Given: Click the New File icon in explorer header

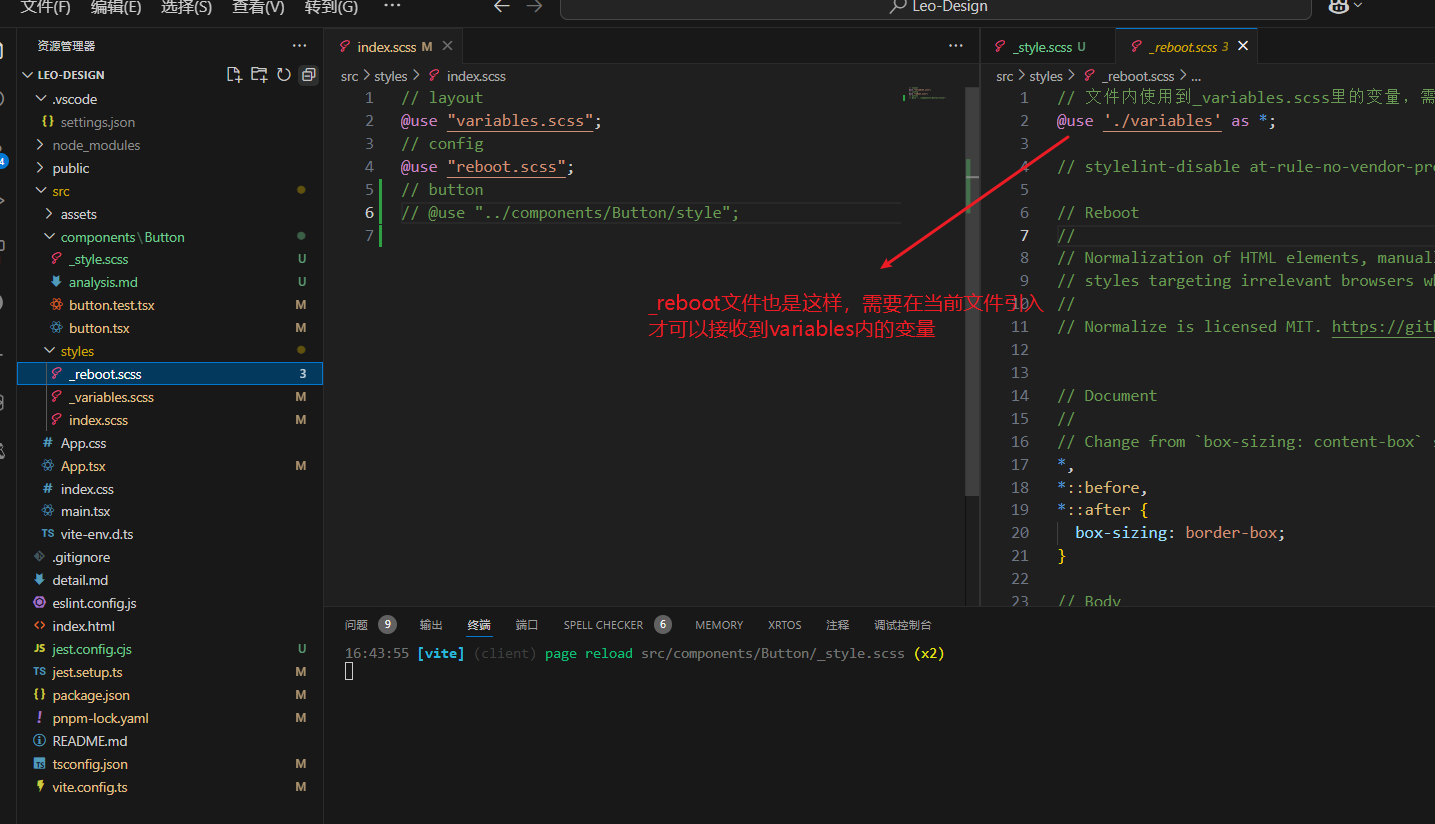Looking at the screenshot, I should 234,75.
